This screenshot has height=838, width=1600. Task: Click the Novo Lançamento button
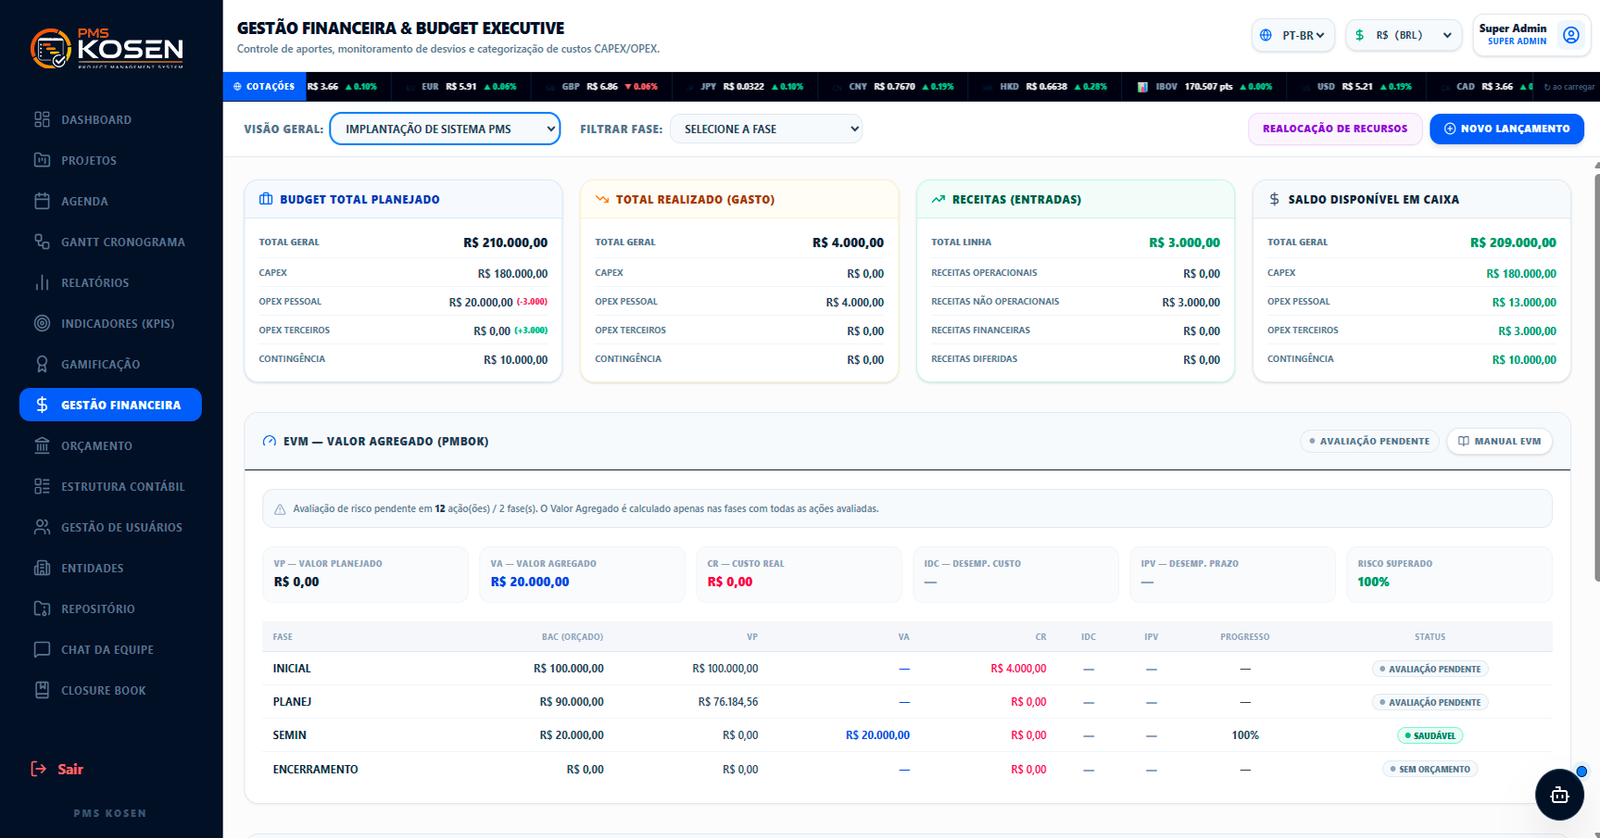click(x=1507, y=129)
